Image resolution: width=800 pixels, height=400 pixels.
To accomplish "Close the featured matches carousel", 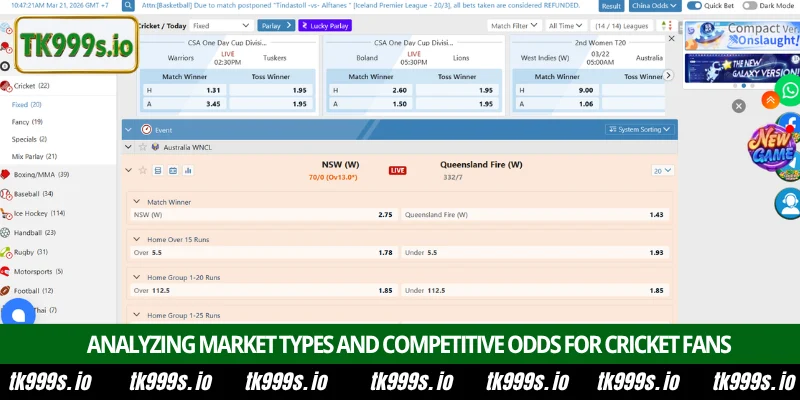I will (x=671, y=38).
